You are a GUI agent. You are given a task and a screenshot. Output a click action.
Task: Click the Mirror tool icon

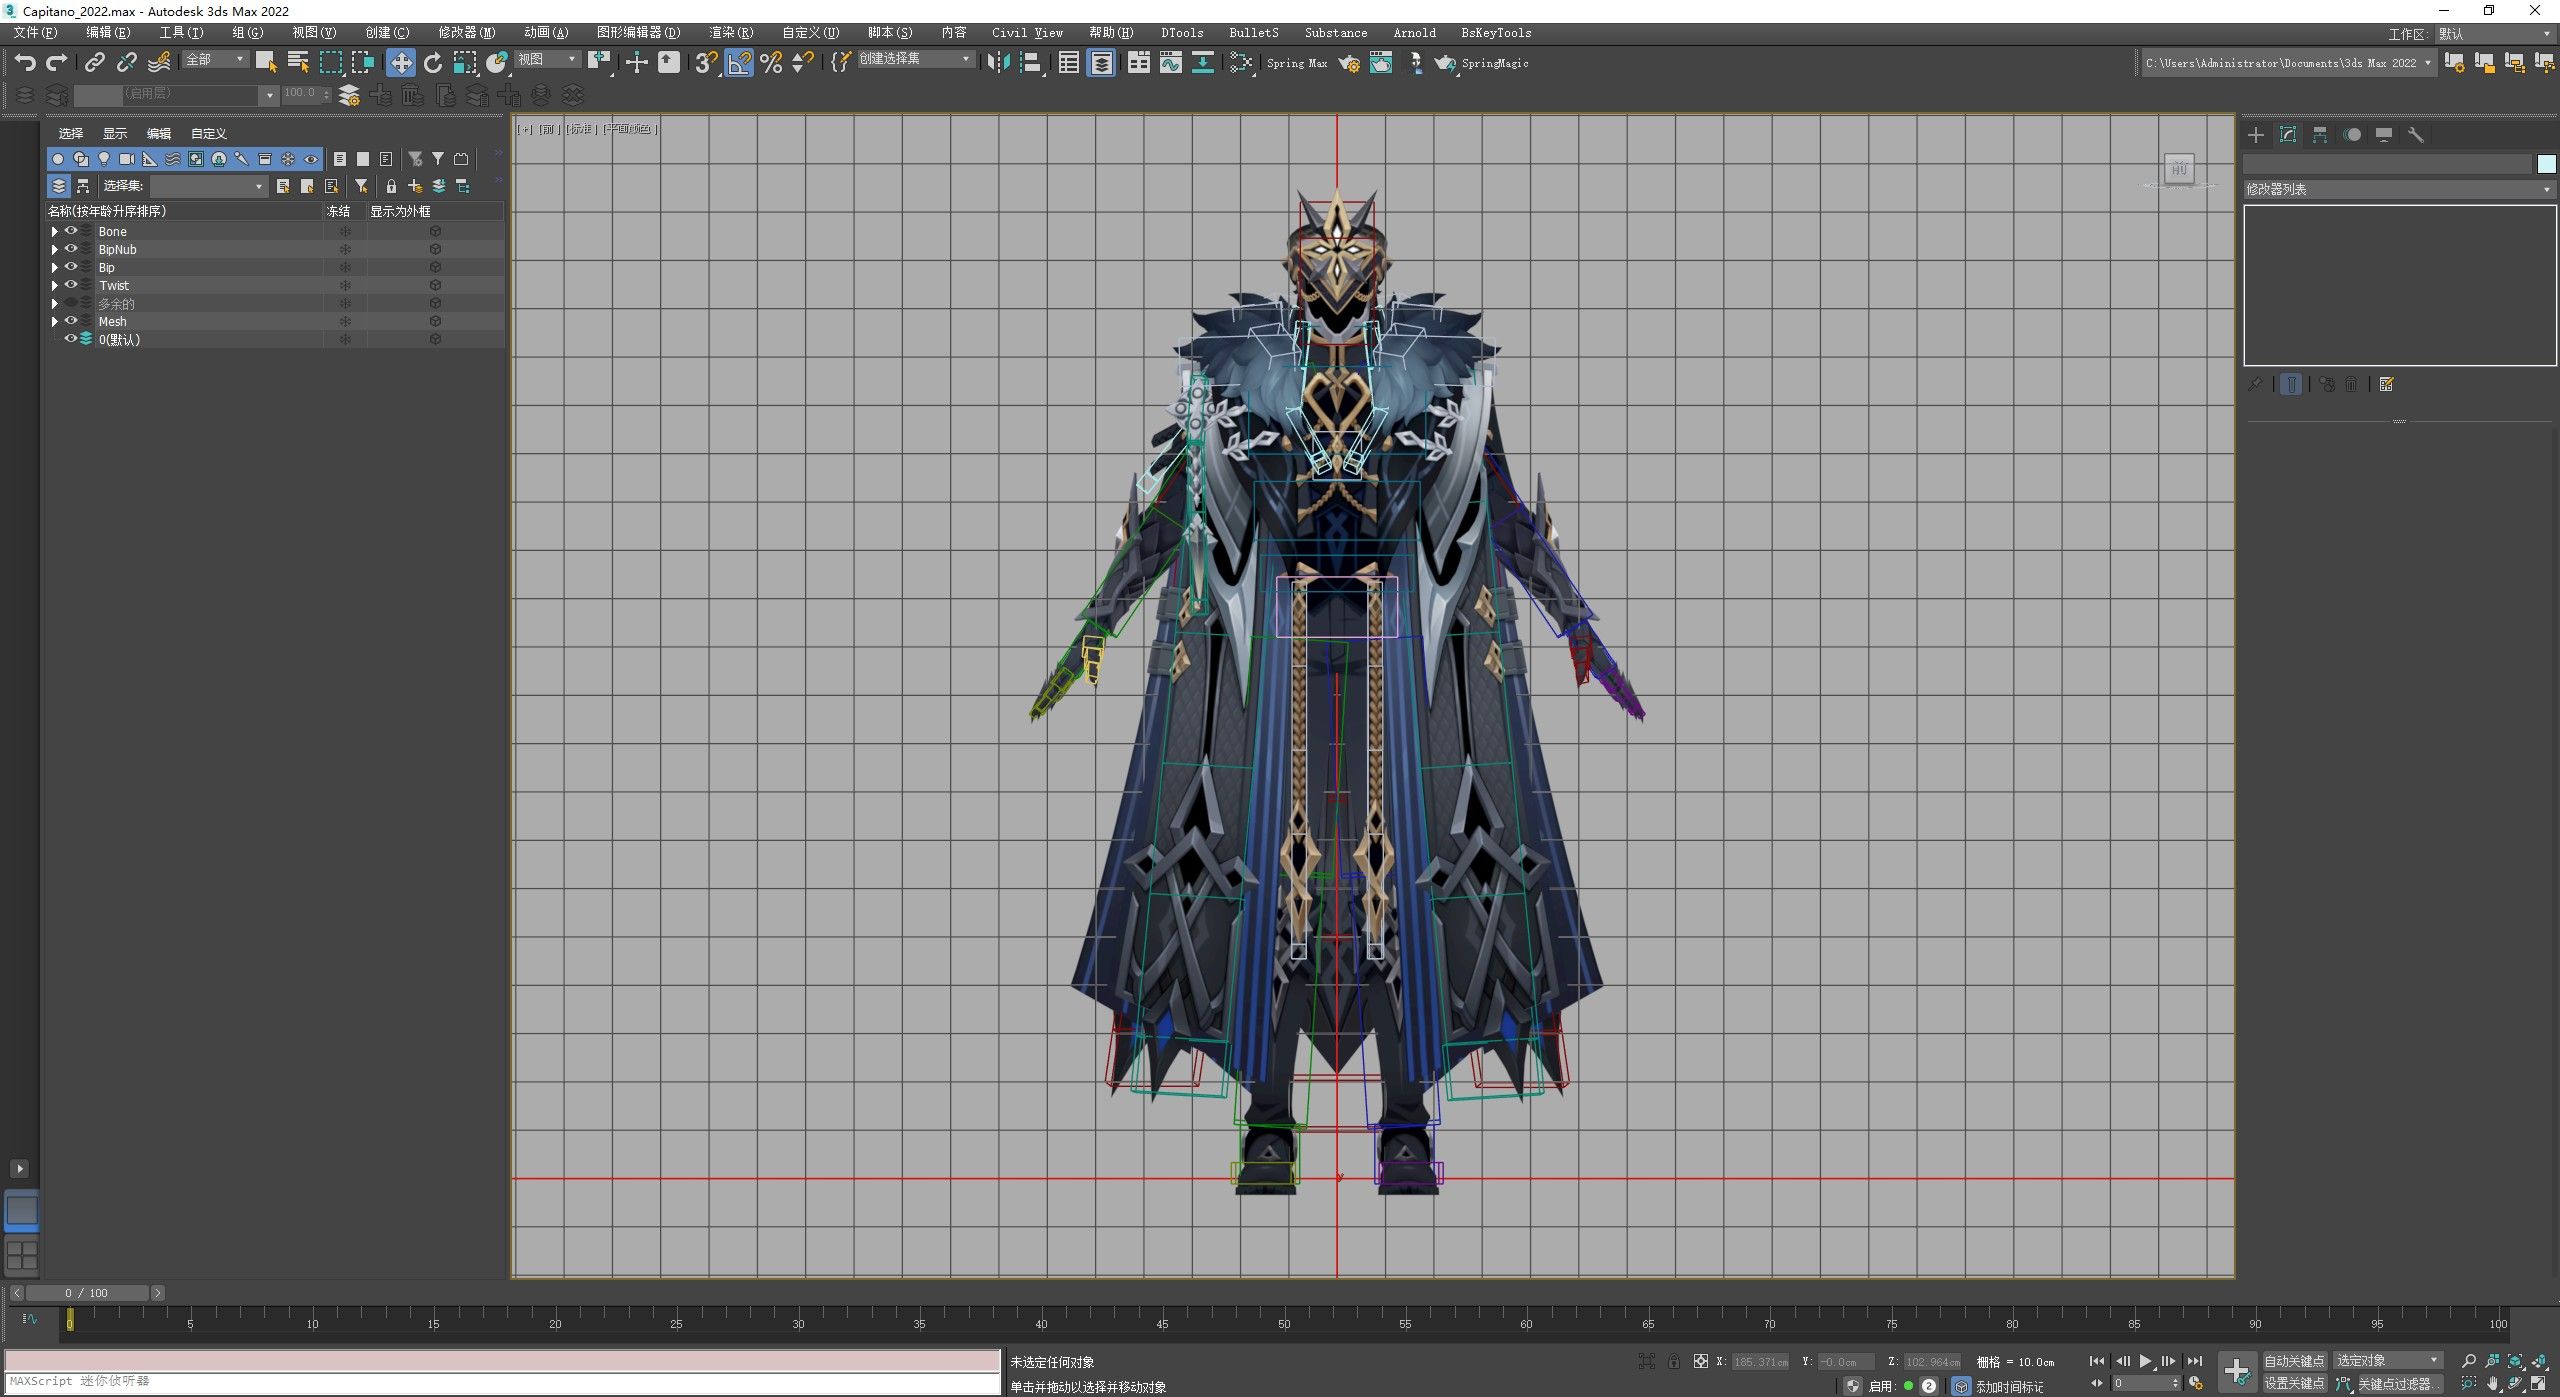[x=998, y=63]
